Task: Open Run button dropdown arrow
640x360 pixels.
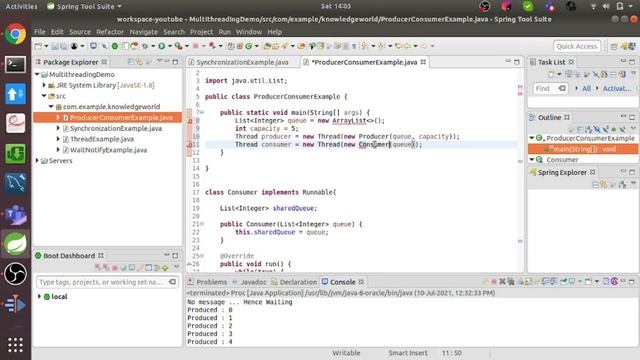Action: point(169,46)
